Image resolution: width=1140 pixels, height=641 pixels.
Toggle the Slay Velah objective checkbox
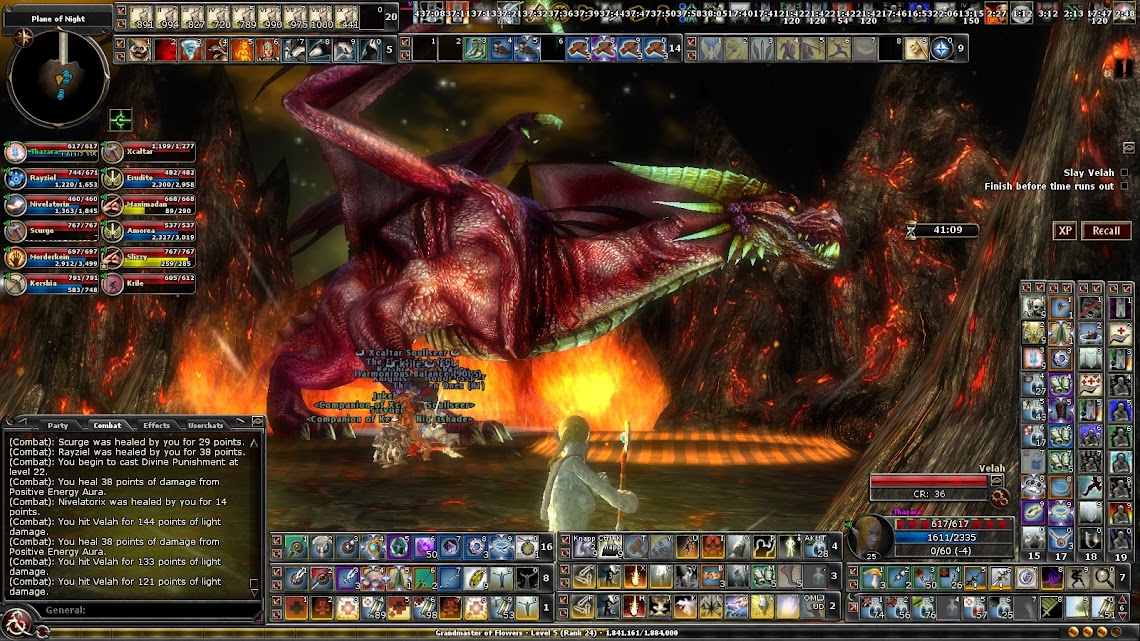tap(1124, 173)
